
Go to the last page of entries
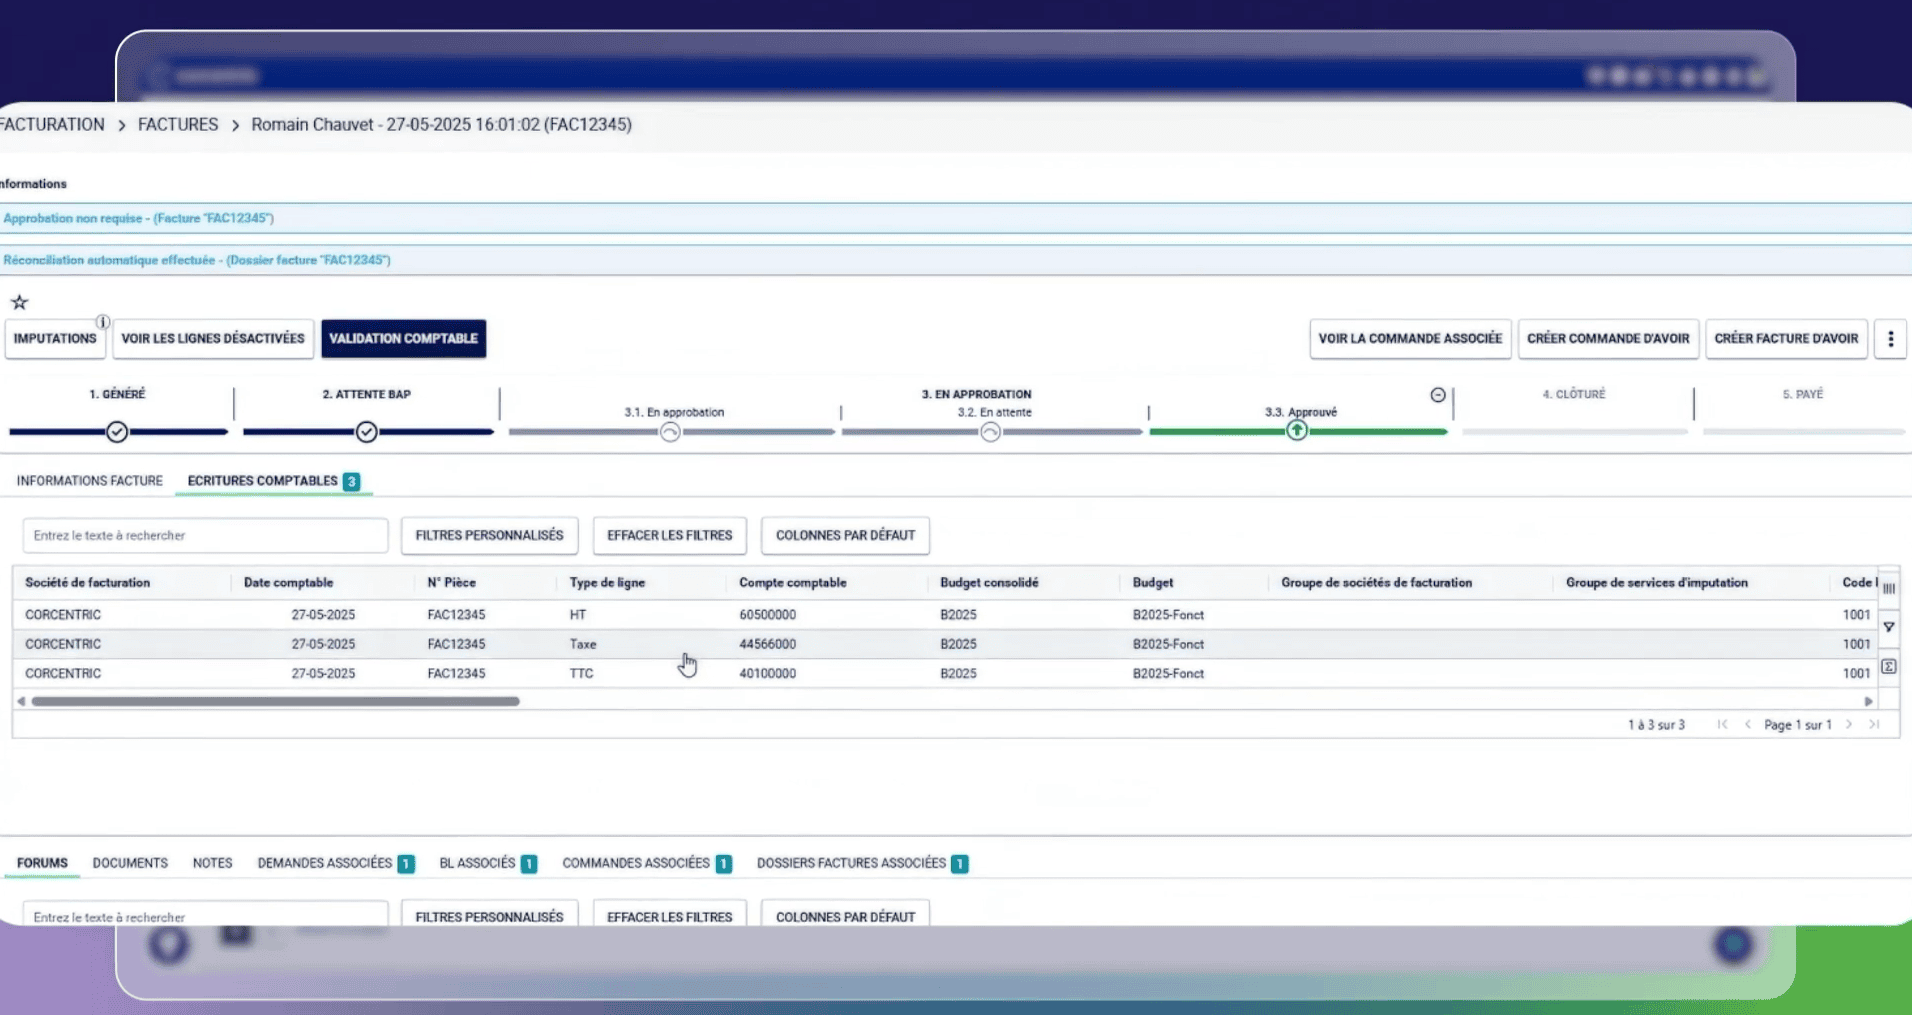[1874, 725]
